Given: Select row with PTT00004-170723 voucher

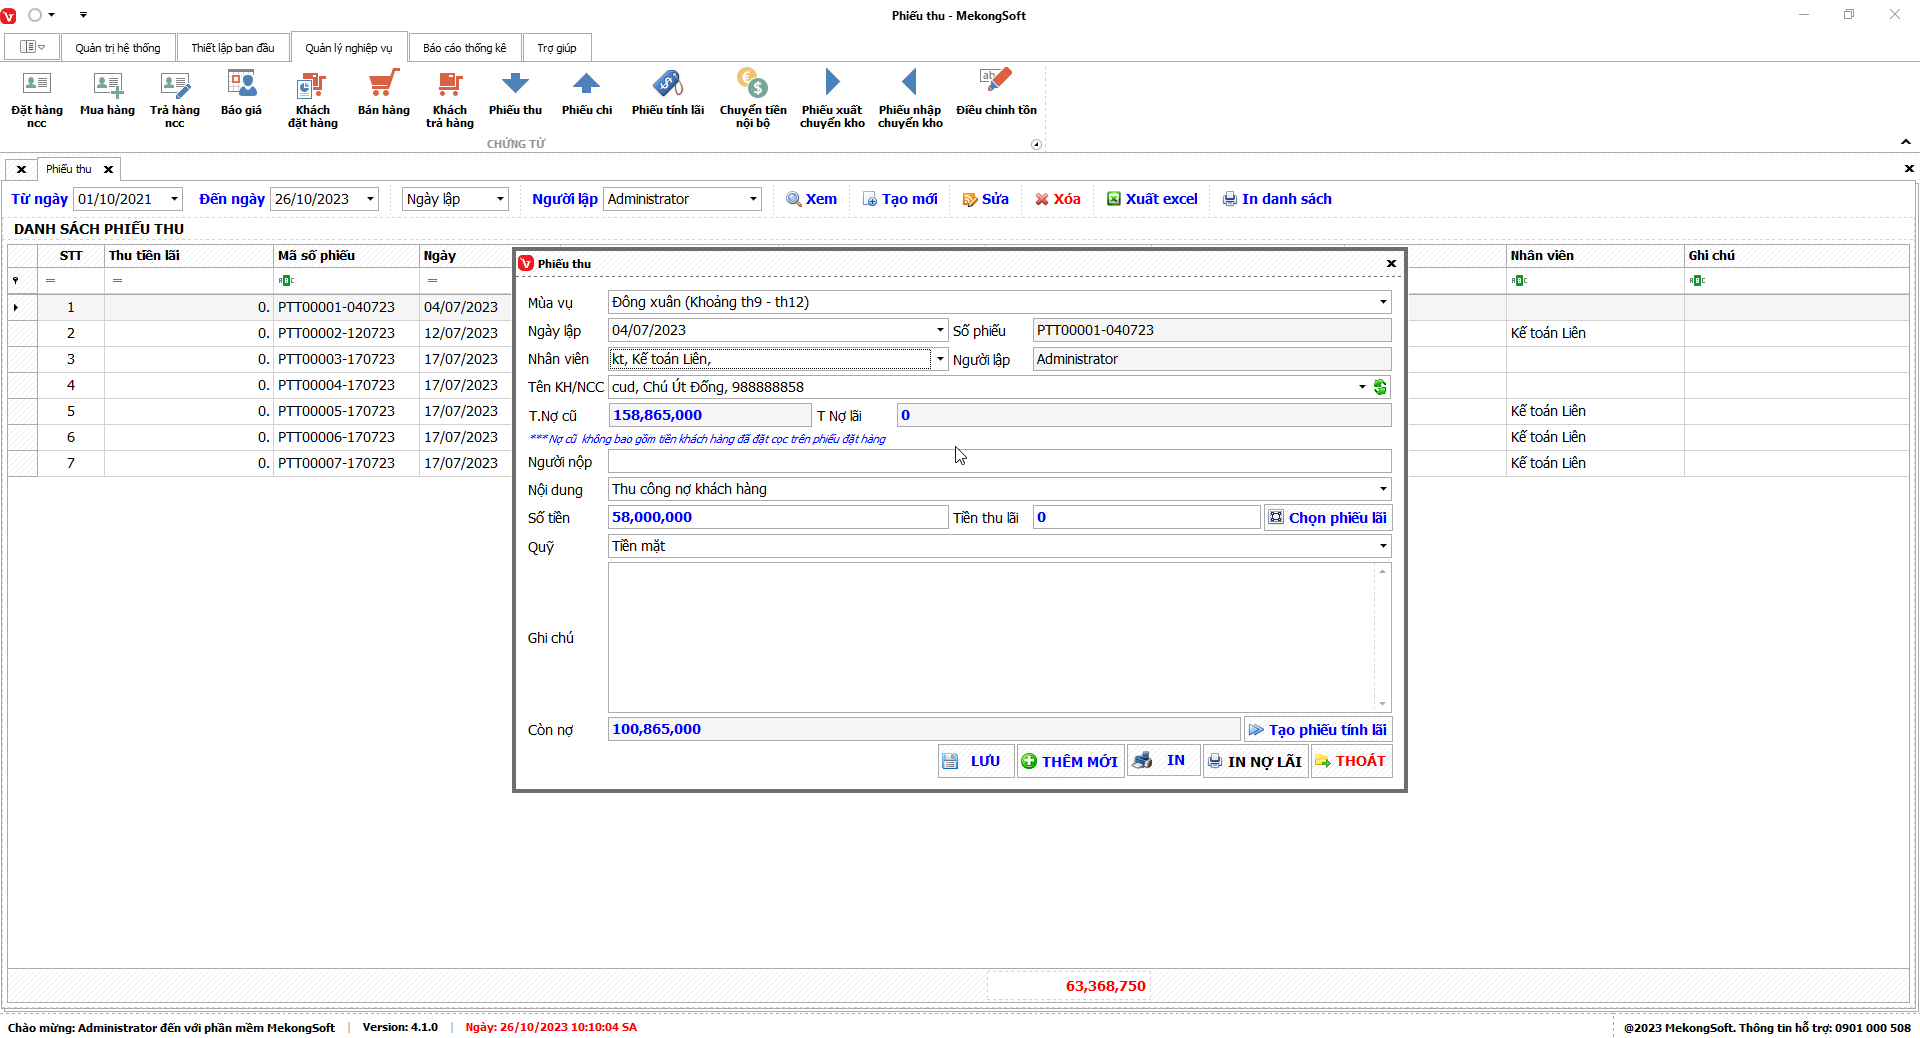Looking at the screenshot, I should point(336,385).
